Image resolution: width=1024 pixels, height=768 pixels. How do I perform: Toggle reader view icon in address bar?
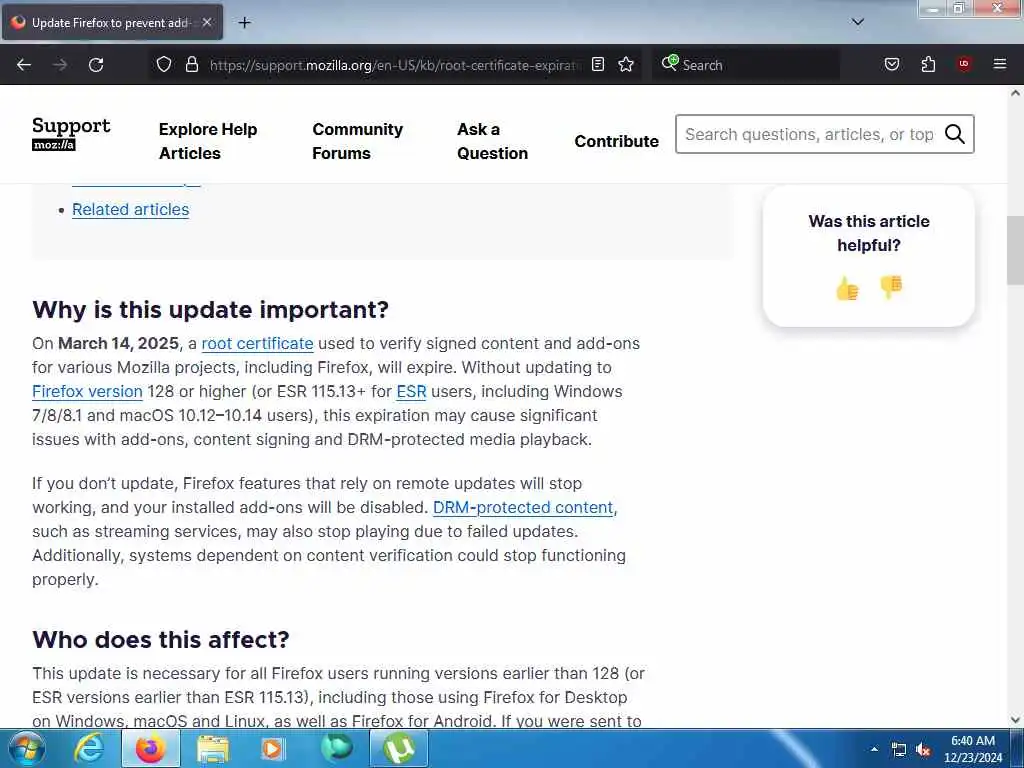tap(598, 64)
